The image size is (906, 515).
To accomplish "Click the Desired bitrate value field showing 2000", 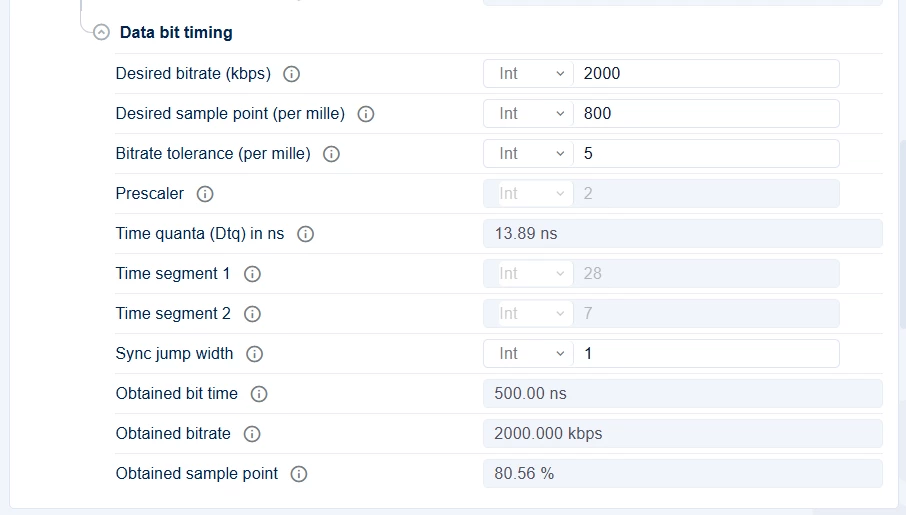I will coord(706,73).
